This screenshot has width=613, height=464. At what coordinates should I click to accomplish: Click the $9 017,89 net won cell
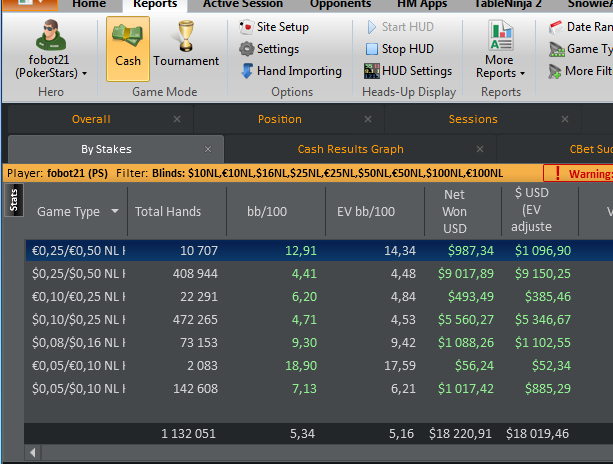tap(466, 274)
